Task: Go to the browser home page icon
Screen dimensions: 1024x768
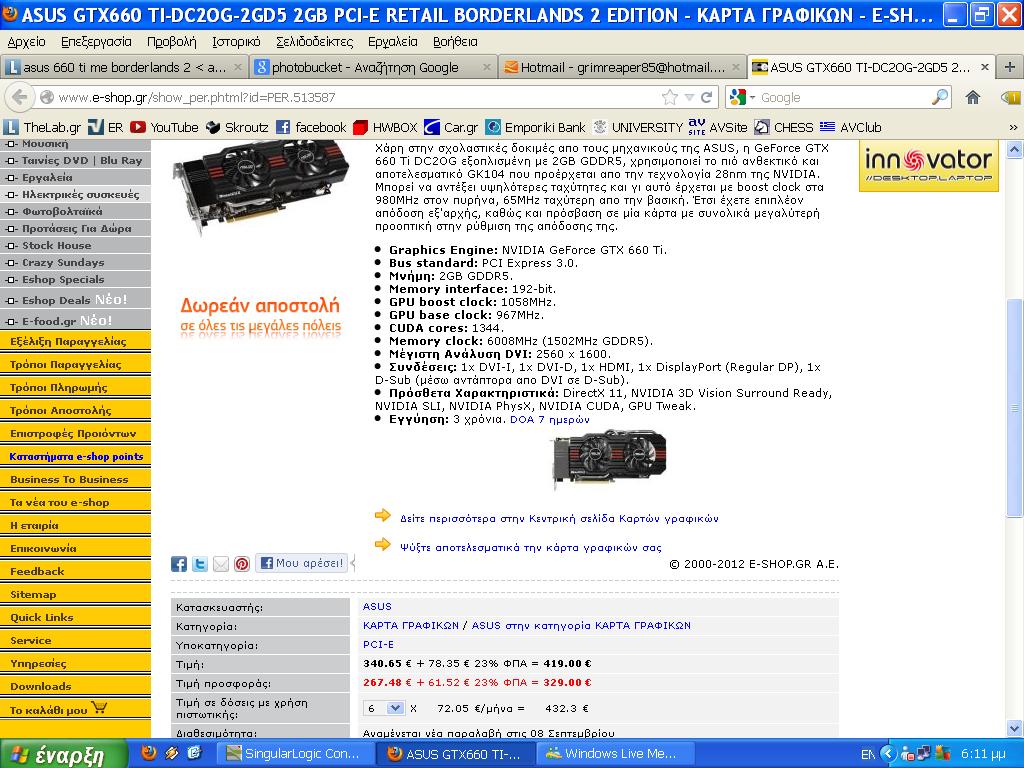Action: click(973, 97)
